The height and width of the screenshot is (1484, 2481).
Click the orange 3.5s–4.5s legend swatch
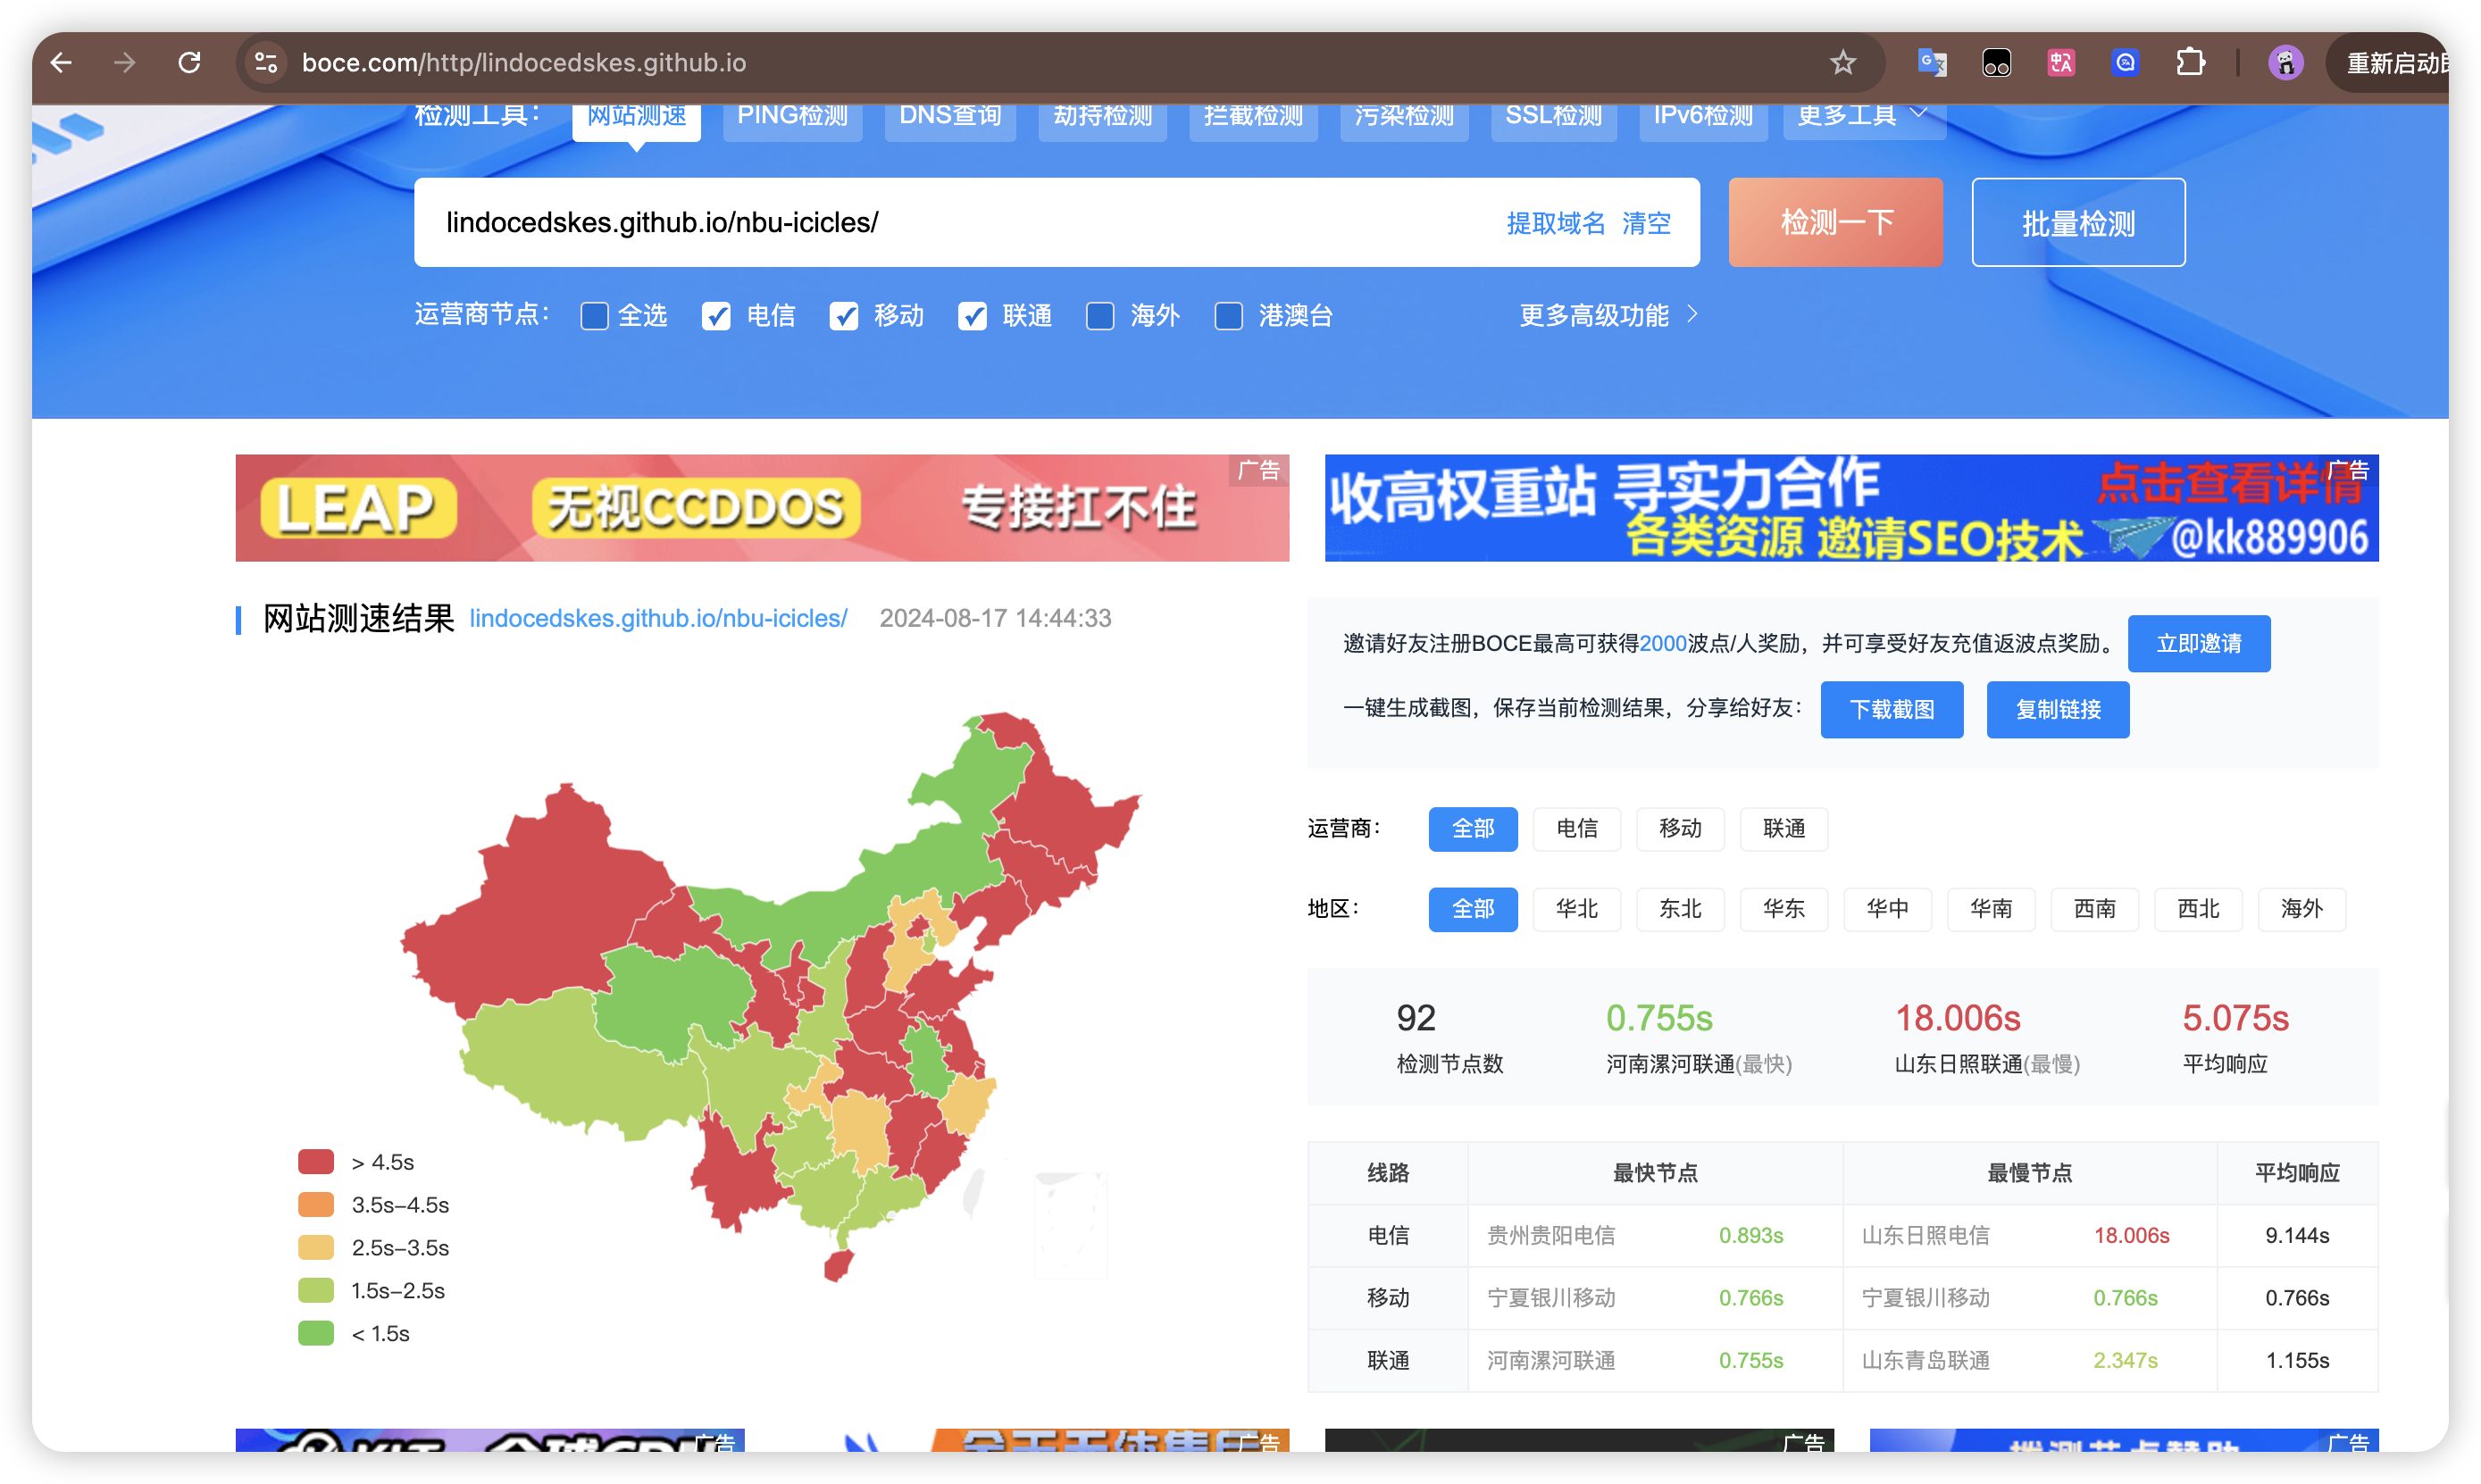pyautogui.click(x=316, y=1204)
